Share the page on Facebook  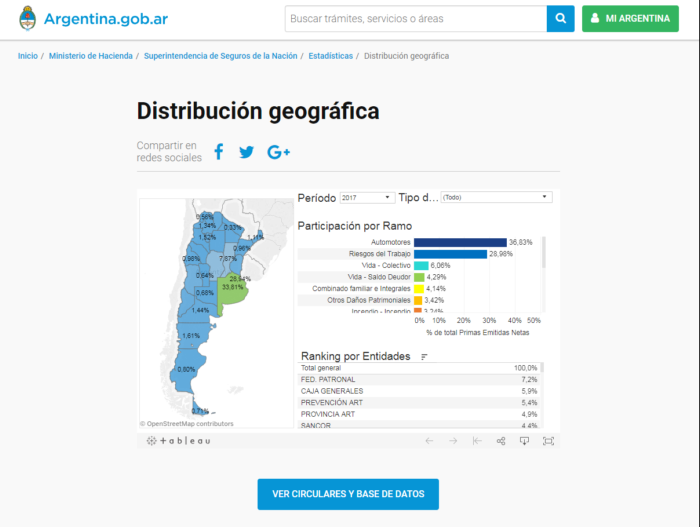[x=219, y=152]
